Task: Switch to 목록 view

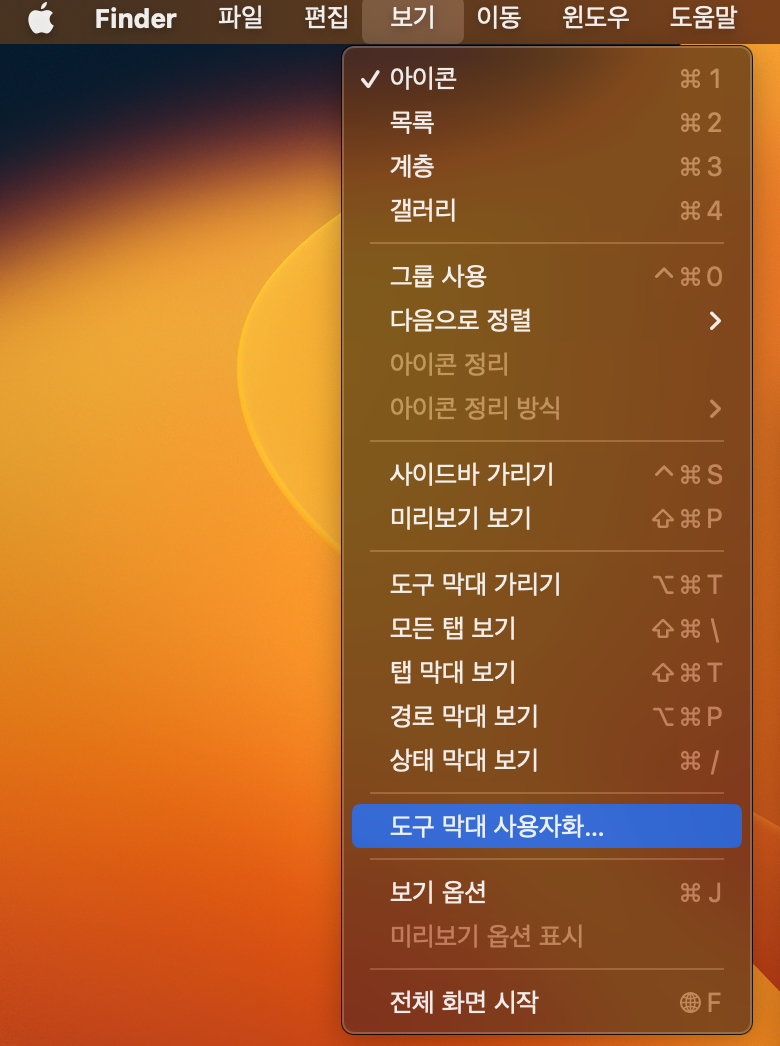Action: point(546,123)
